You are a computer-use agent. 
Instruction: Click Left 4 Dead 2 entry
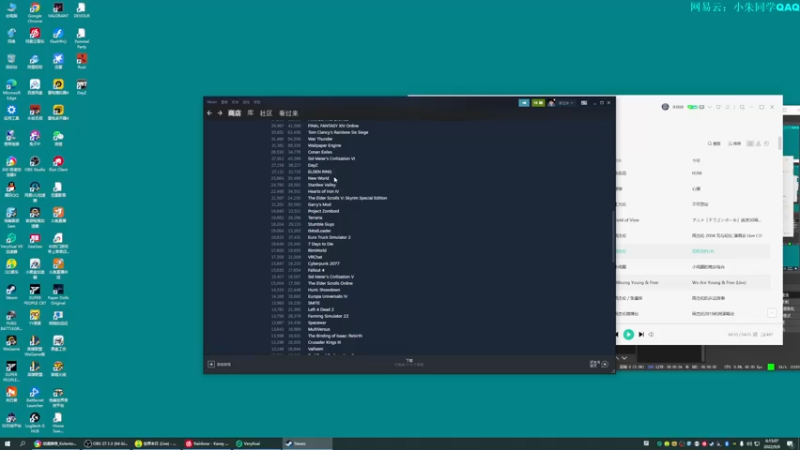(x=320, y=310)
